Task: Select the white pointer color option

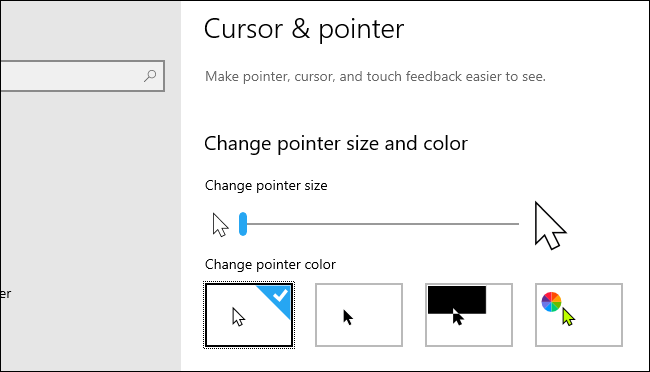Action: coord(249,315)
